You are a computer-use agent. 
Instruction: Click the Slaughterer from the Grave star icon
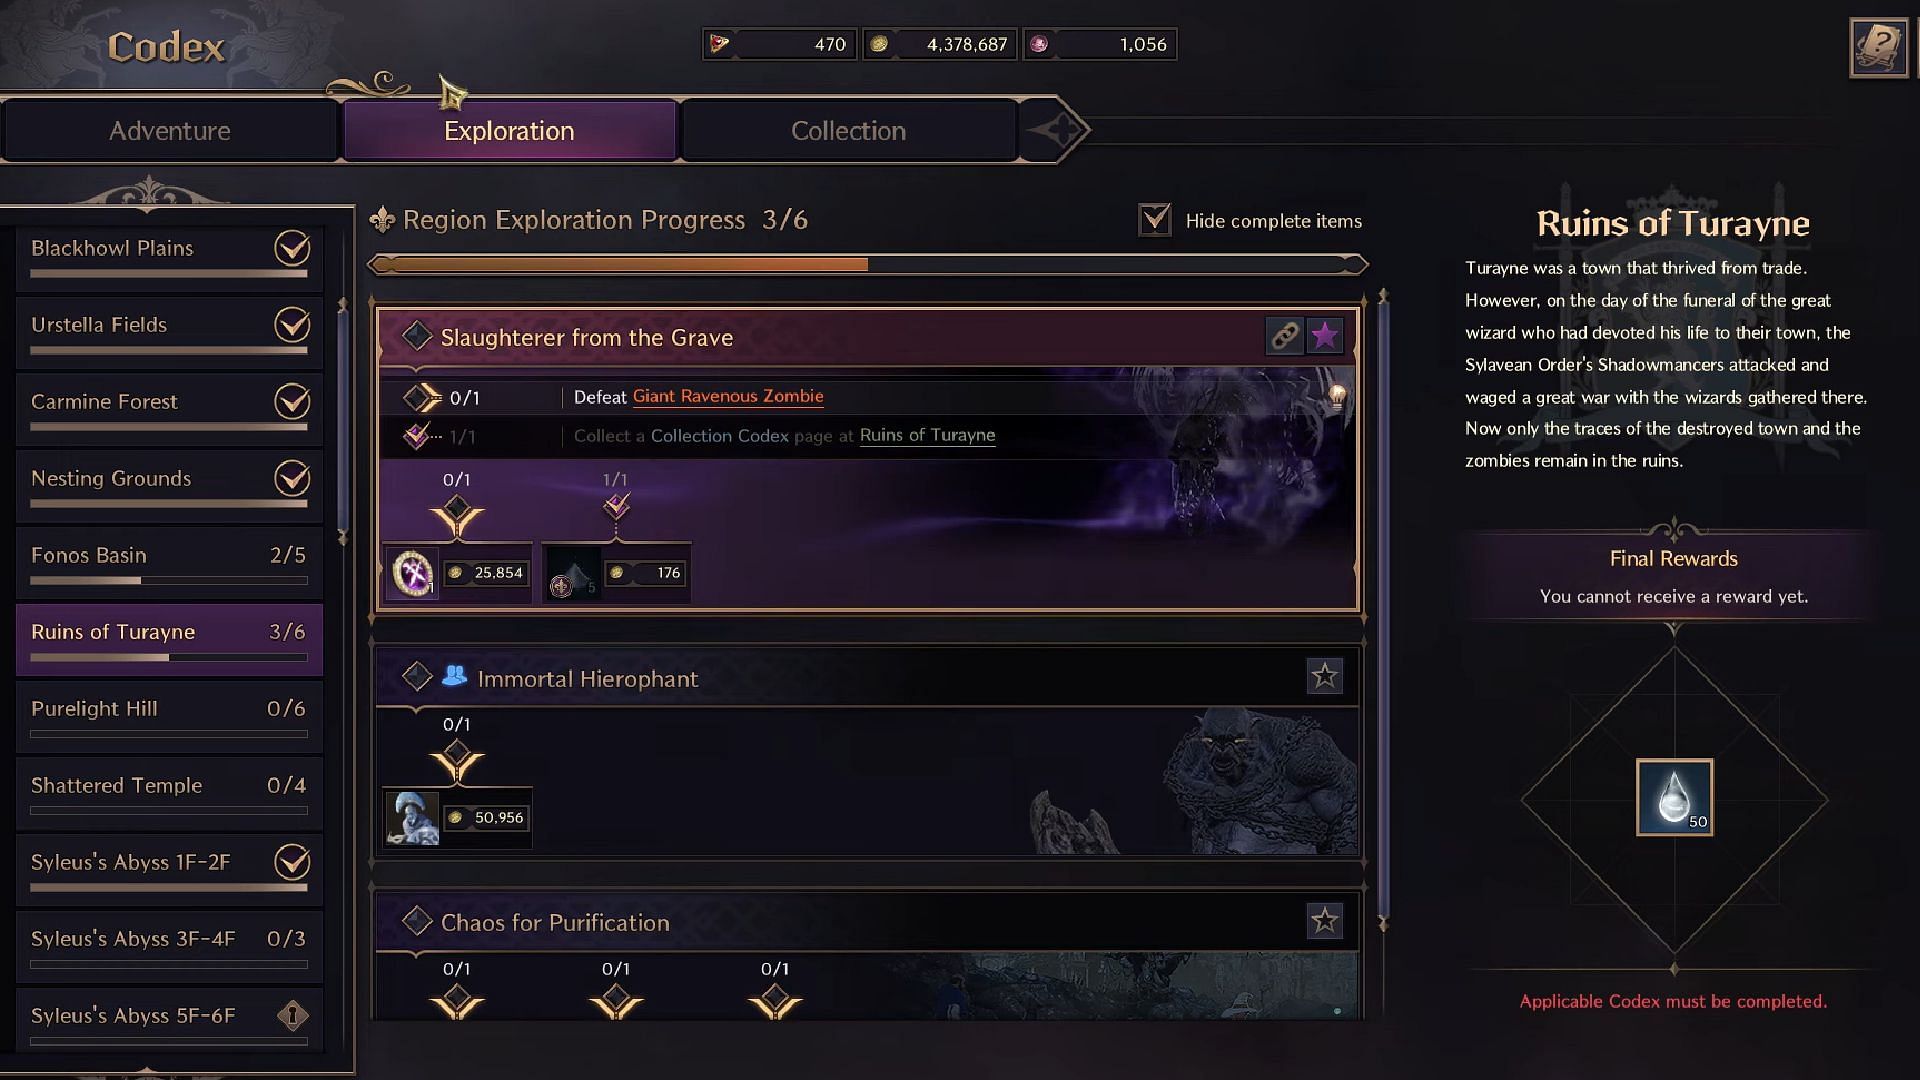coord(1325,336)
